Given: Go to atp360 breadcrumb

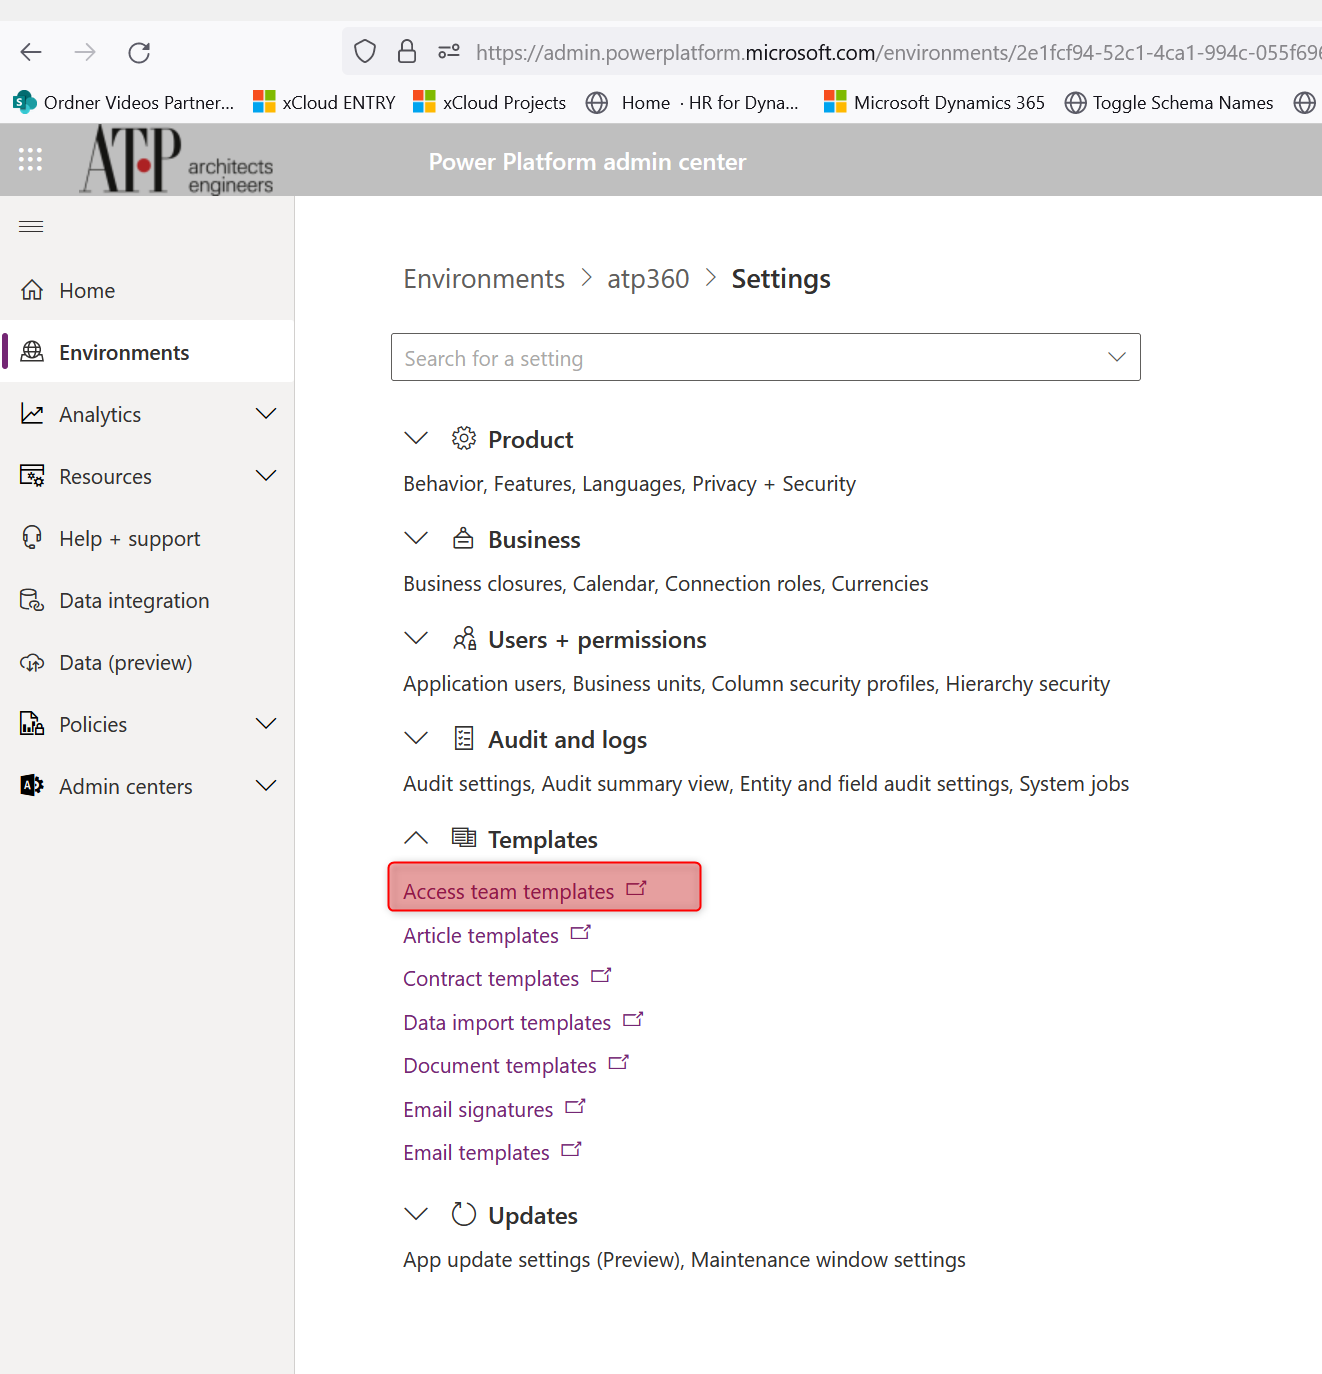Looking at the screenshot, I should tap(648, 278).
